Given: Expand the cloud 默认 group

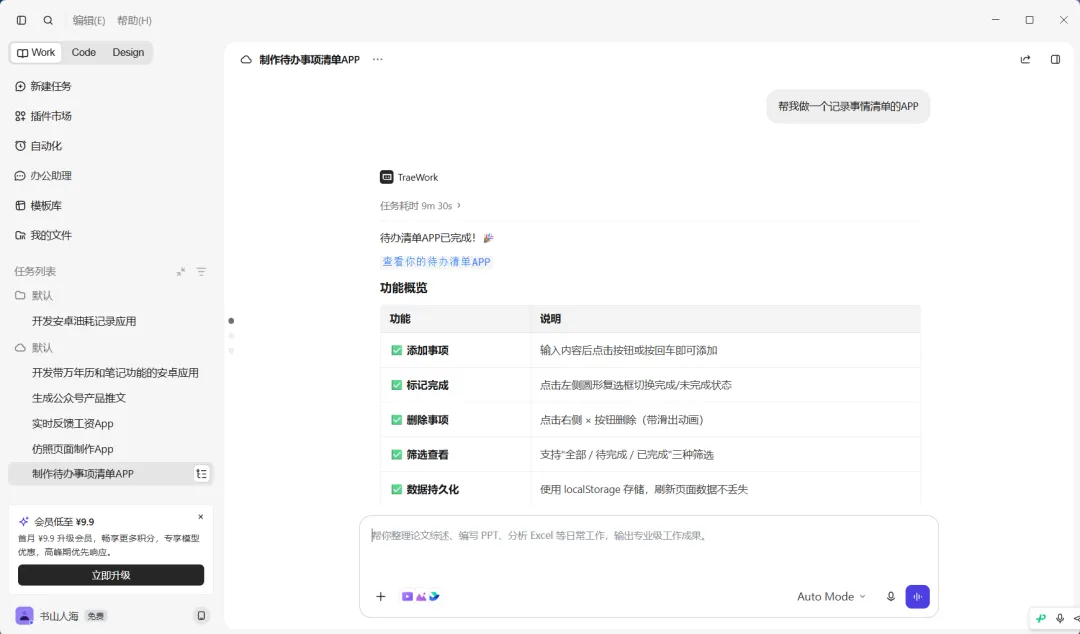Looking at the screenshot, I should 34,347.
